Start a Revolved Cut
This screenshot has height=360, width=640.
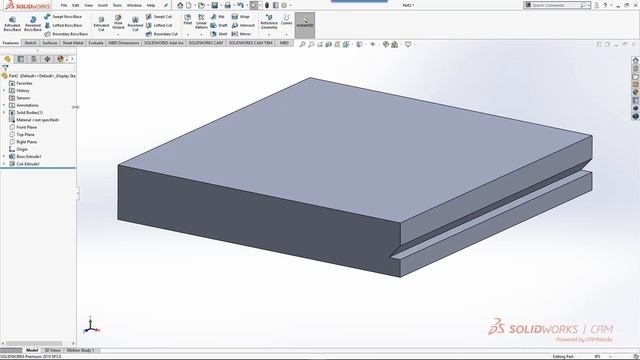tap(135, 24)
